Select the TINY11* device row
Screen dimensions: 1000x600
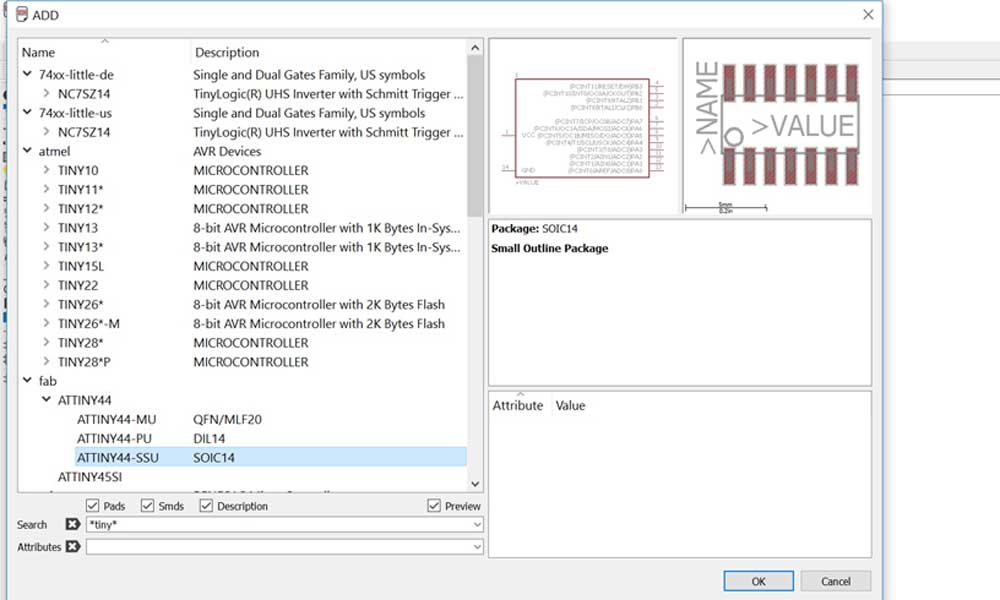click(x=80, y=189)
